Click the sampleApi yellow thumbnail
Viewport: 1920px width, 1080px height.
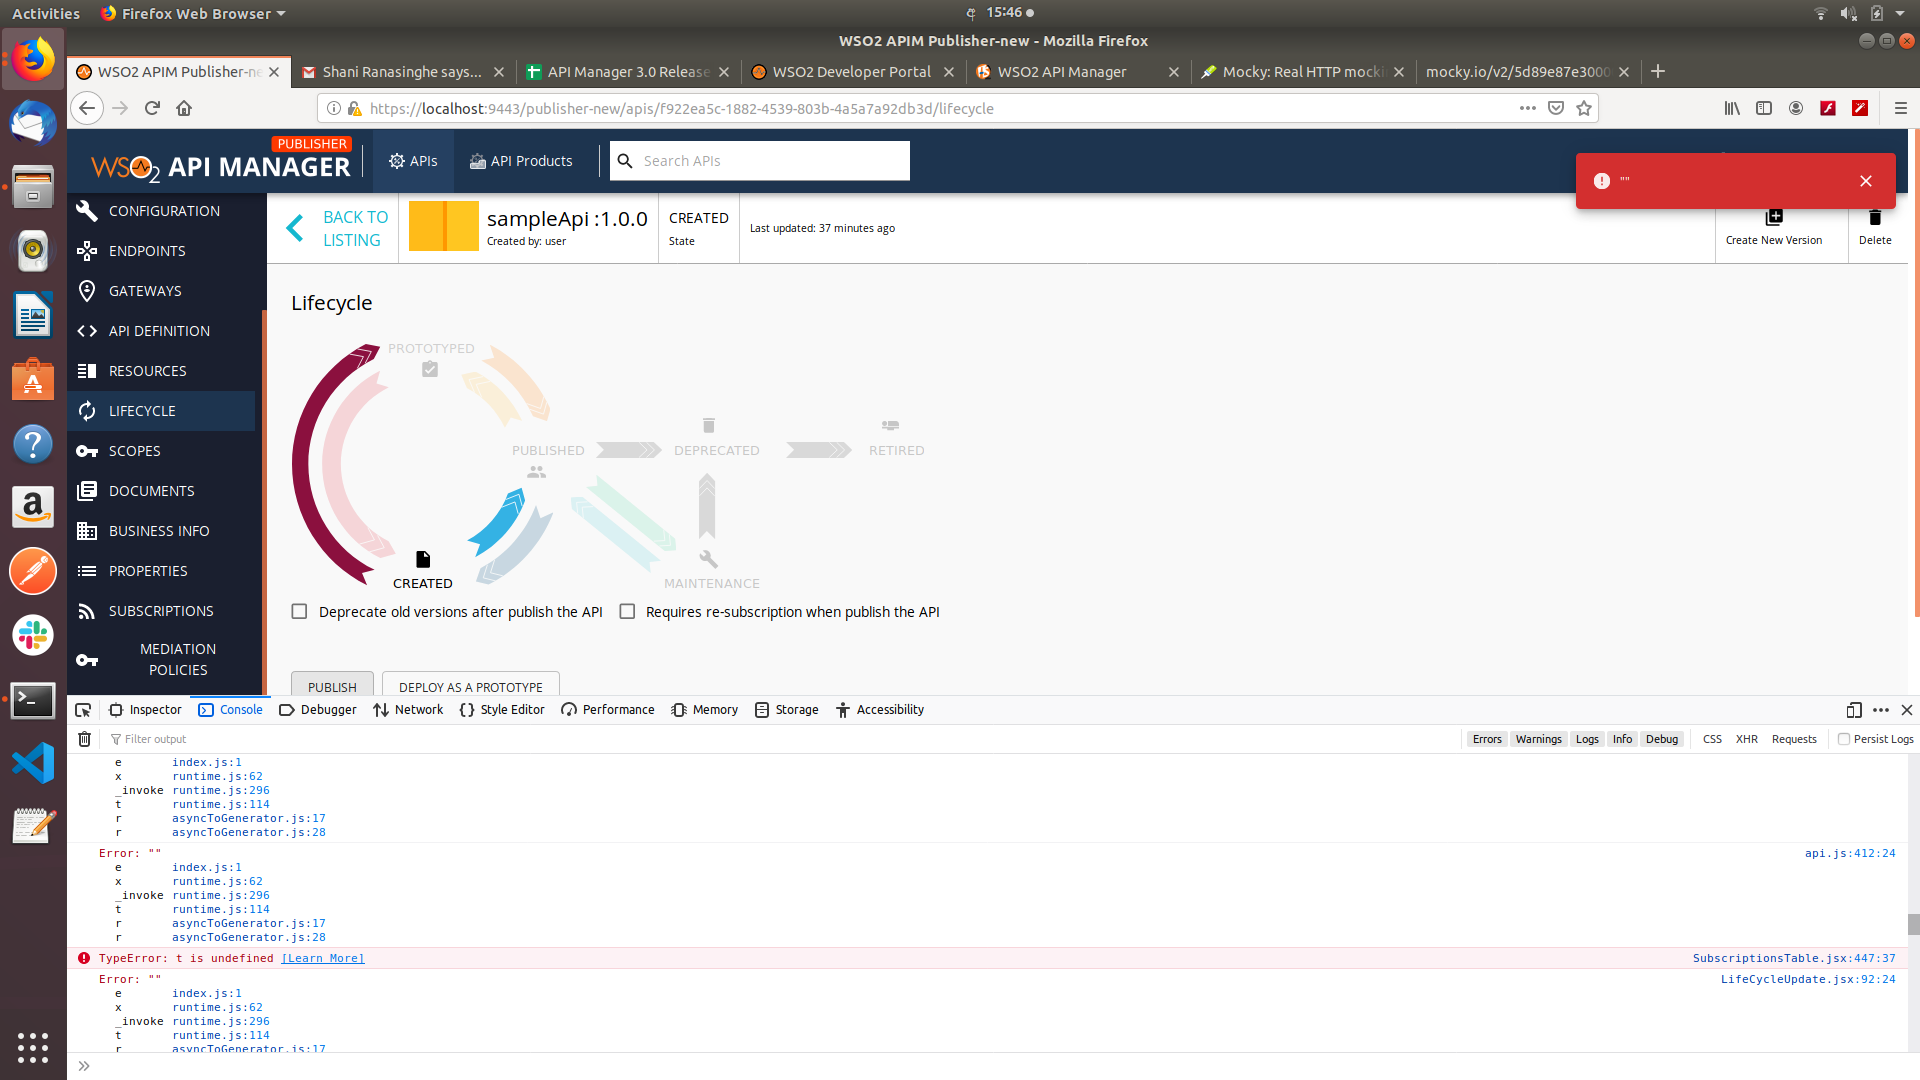point(444,226)
